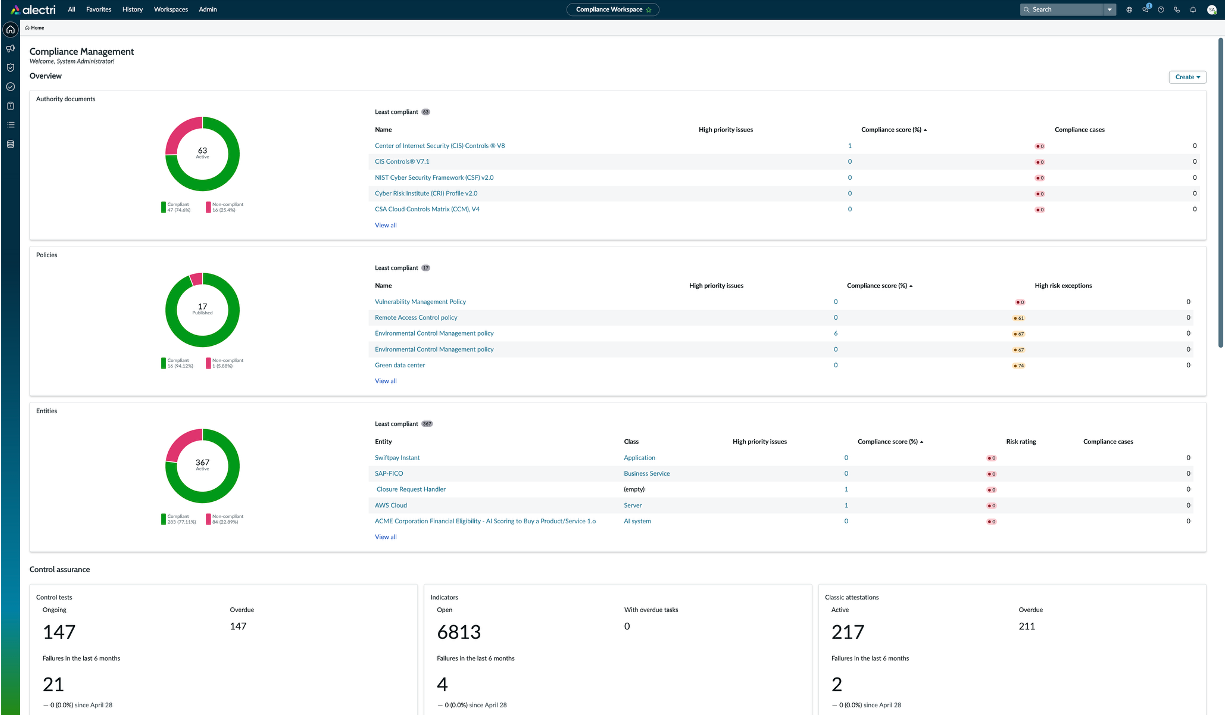This screenshot has height=716, width=1226.
Task: Open Remote Access Control policy
Action: click(416, 318)
